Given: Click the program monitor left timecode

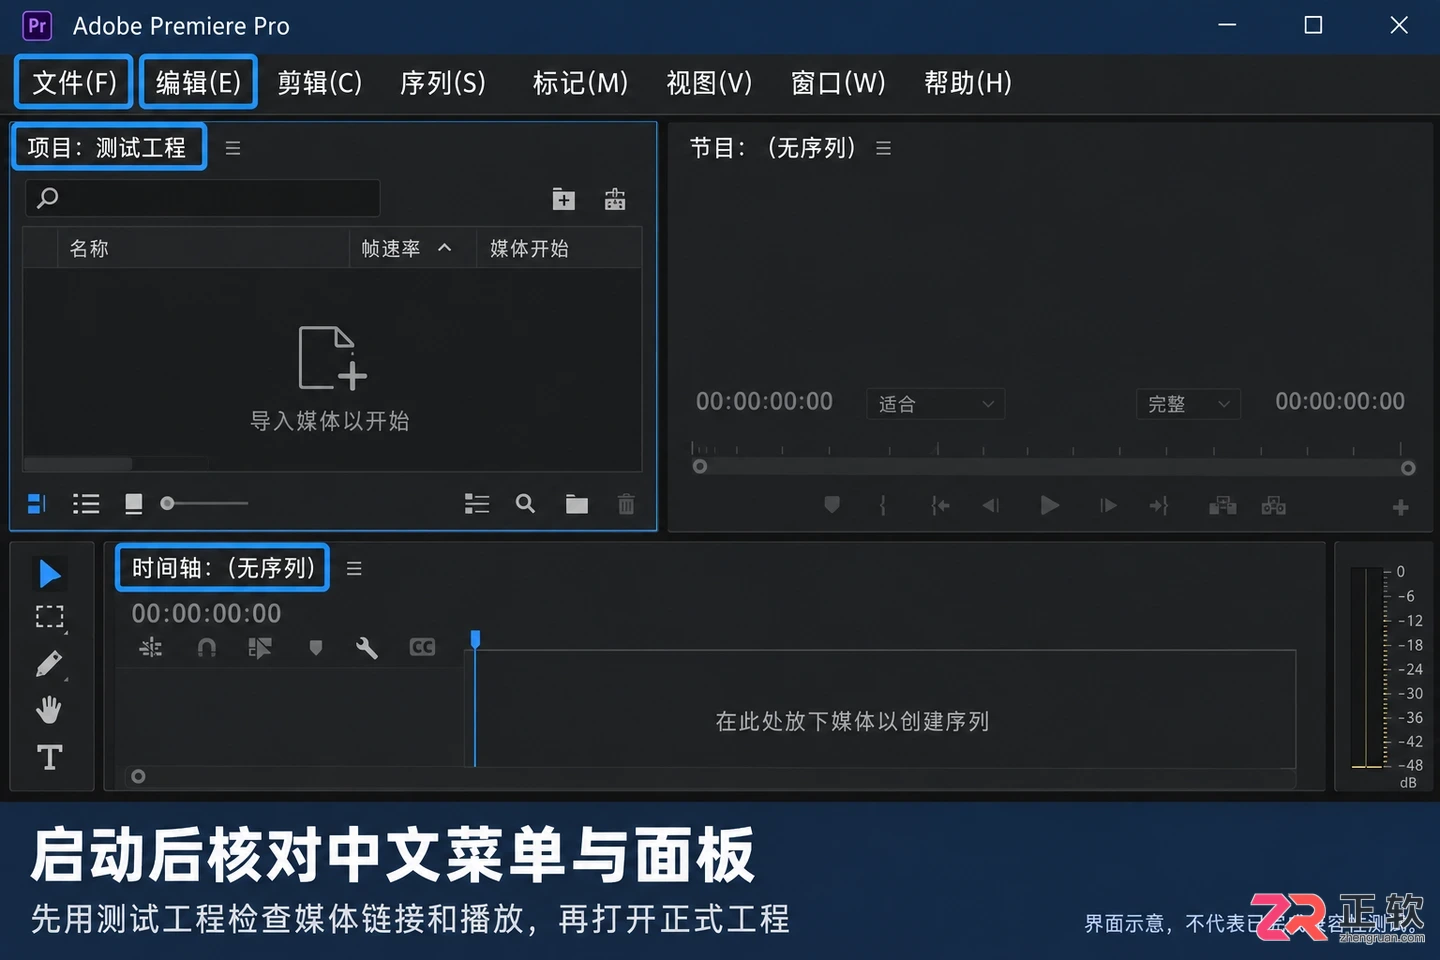Looking at the screenshot, I should click(764, 402).
